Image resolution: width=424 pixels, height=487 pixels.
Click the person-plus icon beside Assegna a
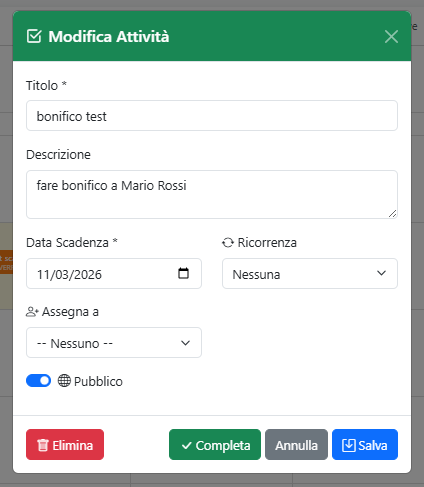click(32, 312)
